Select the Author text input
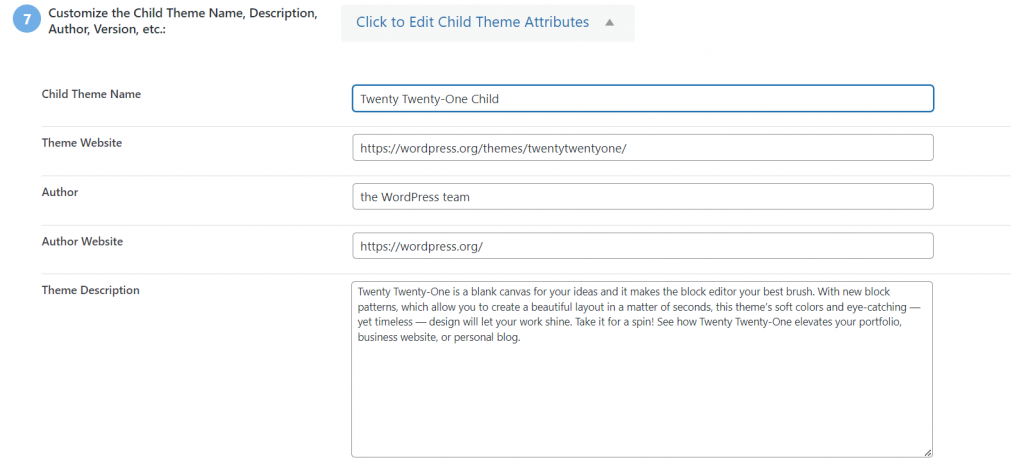 (x=642, y=197)
